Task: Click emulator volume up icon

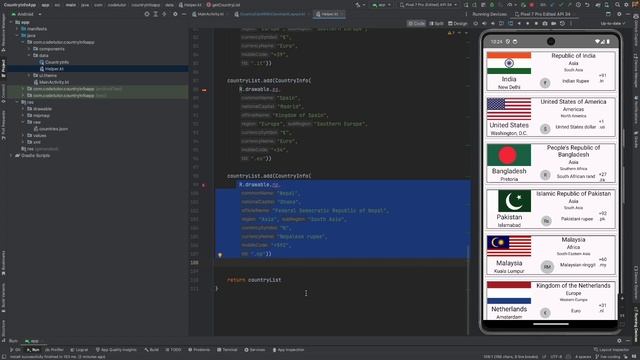Action: 484,24
